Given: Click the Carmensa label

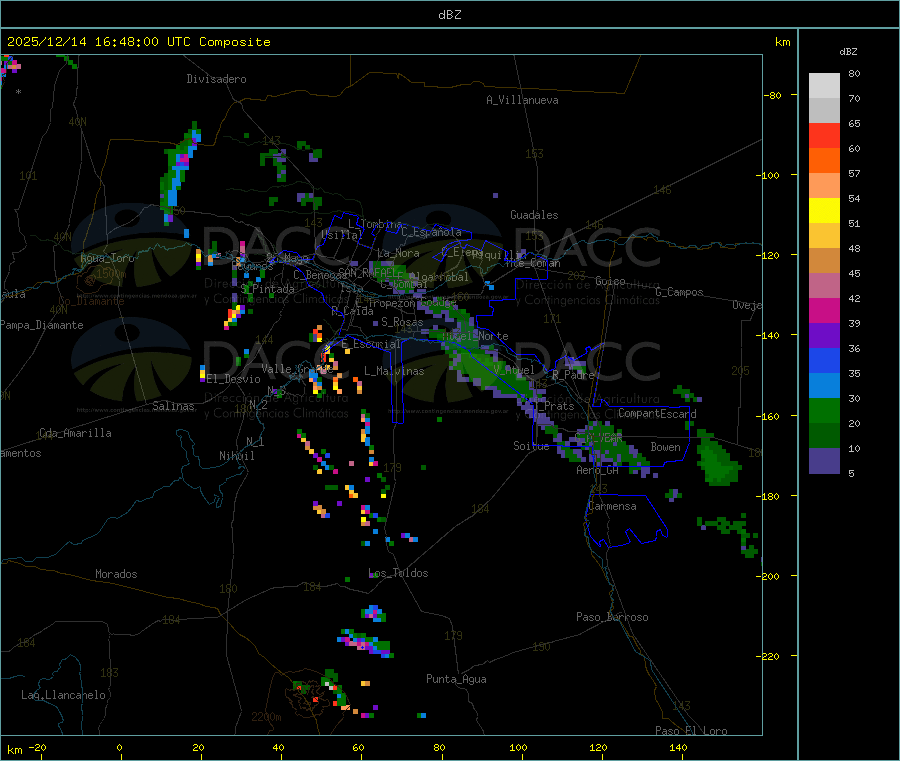Looking at the screenshot, I should click(x=612, y=506).
